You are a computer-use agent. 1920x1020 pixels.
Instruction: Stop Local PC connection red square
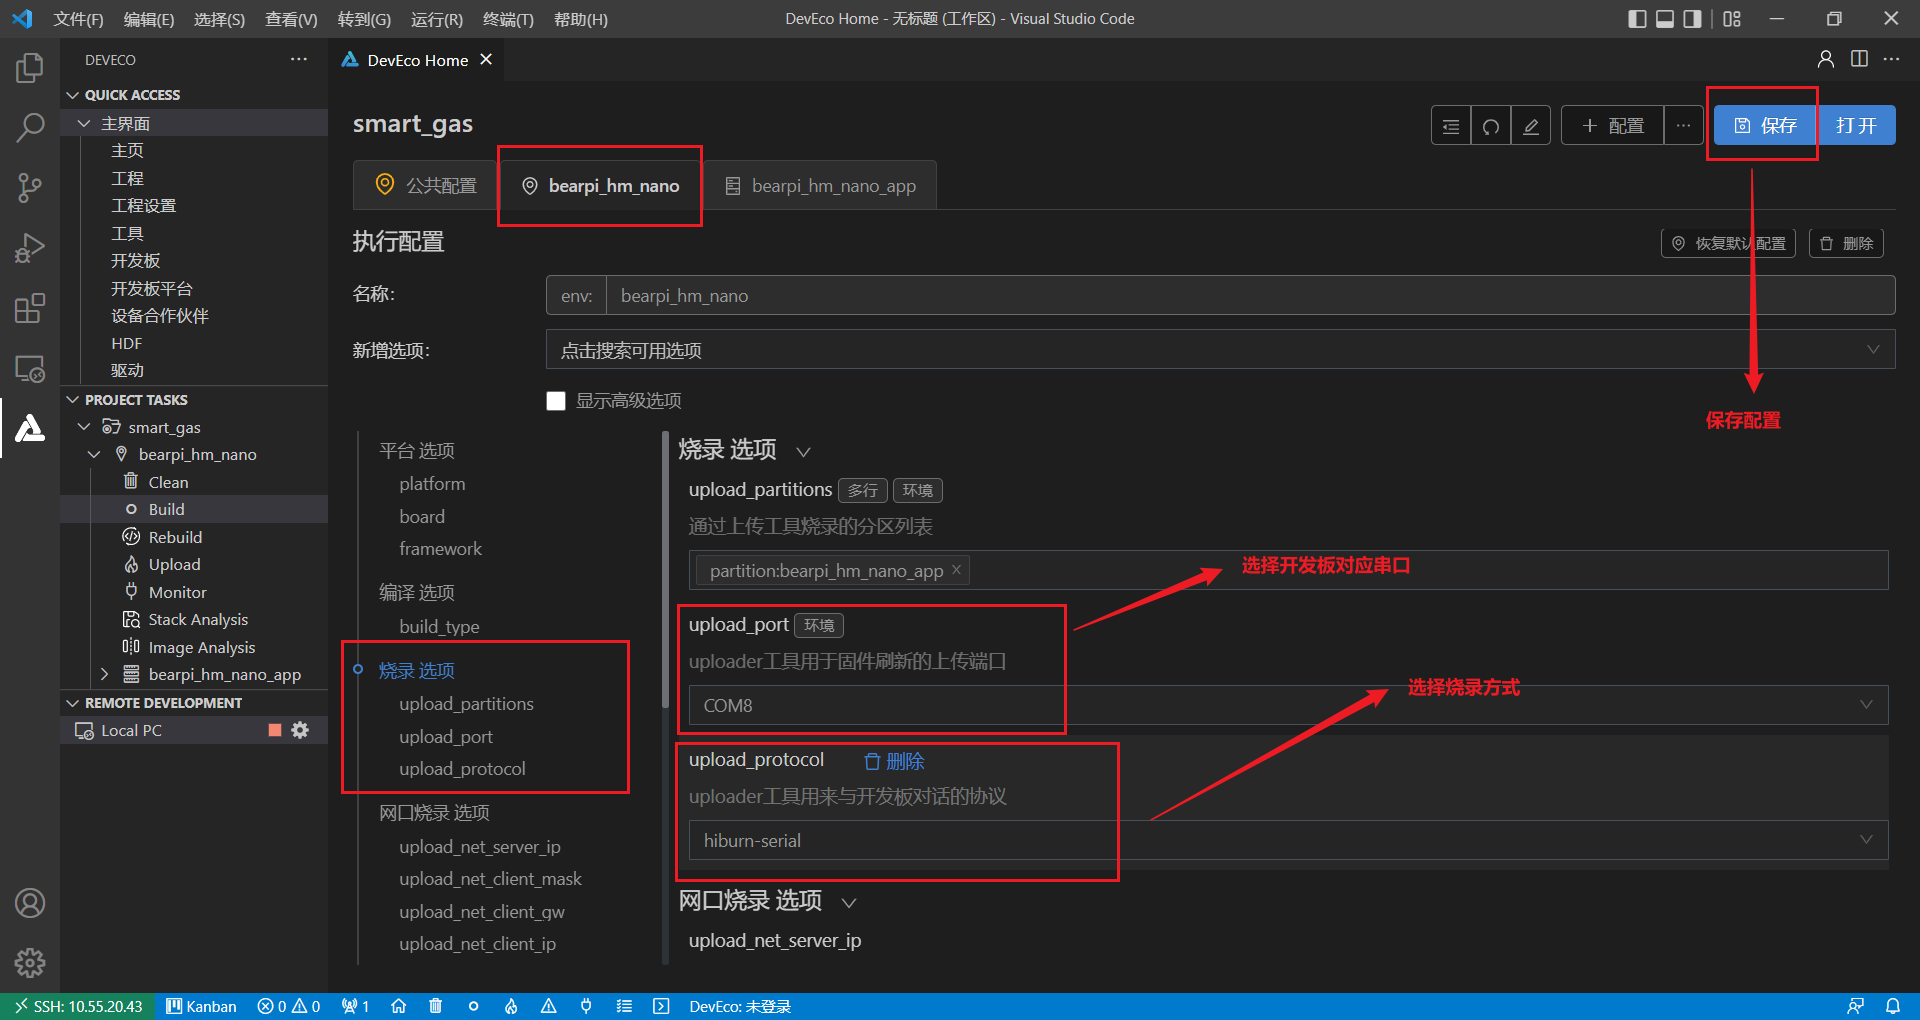click(275, 730)
